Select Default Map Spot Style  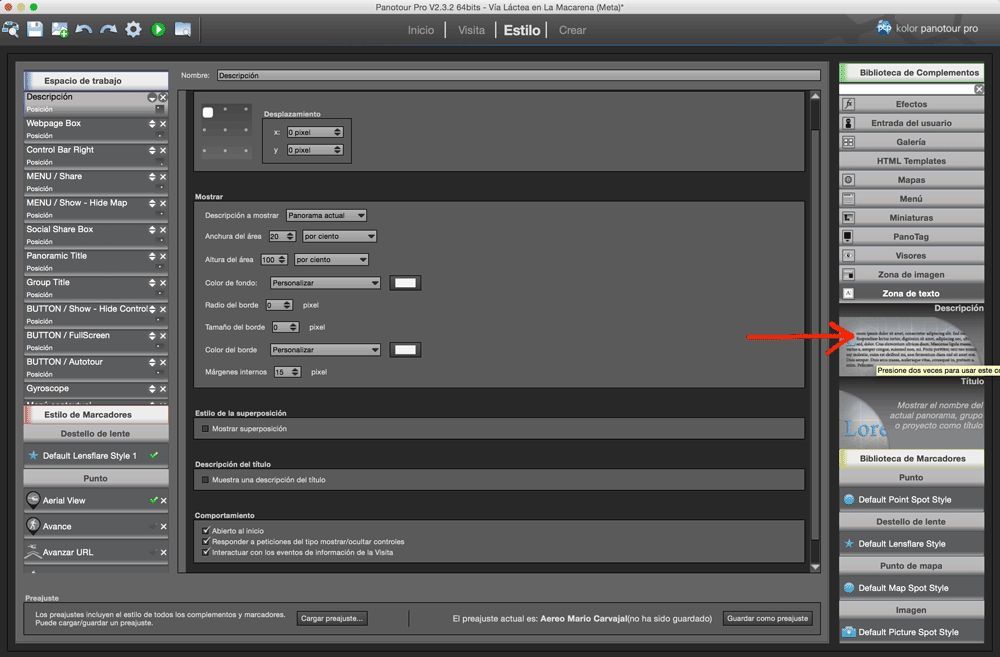(911, 588)
